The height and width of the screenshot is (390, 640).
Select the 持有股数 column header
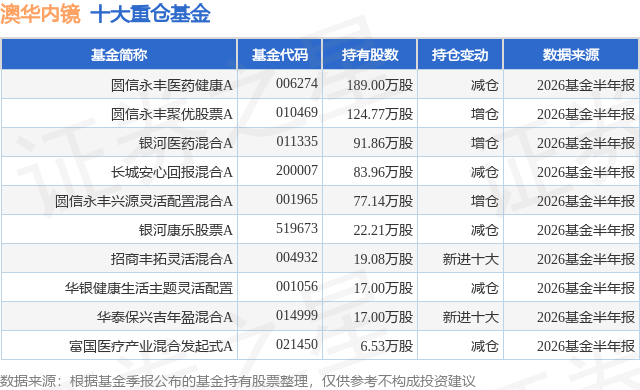pyautogui.click(x=370, y=55)
